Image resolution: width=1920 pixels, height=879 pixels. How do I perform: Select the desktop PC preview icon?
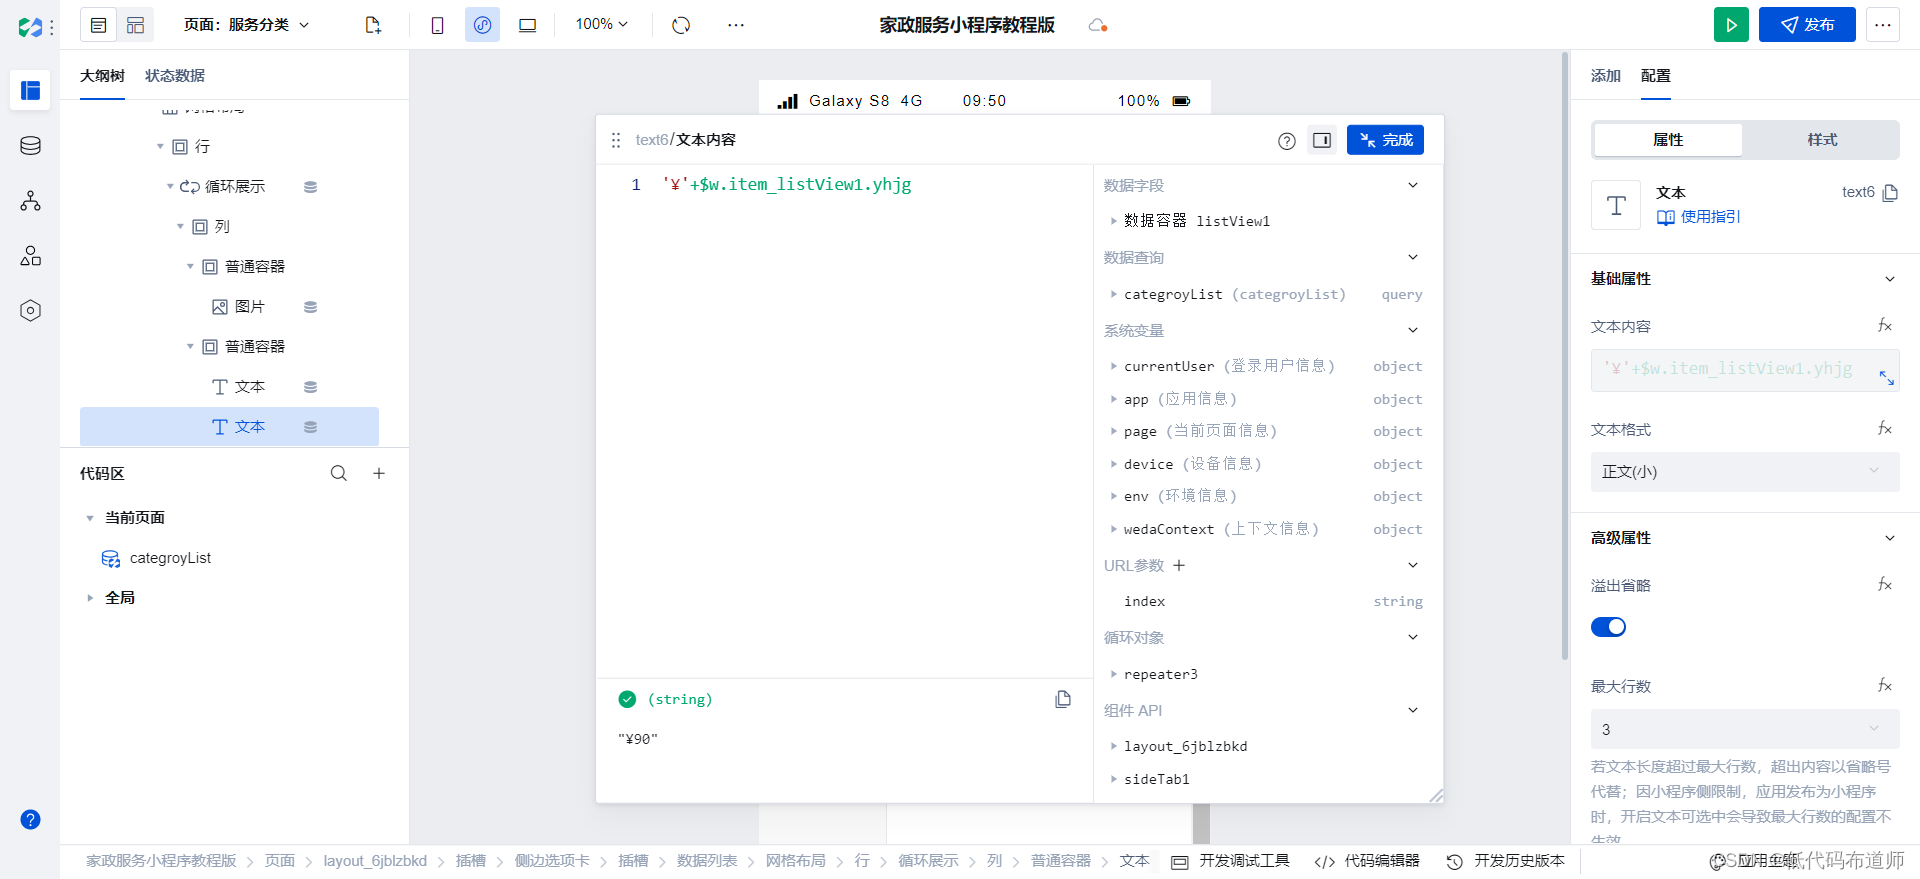point(527,25)
